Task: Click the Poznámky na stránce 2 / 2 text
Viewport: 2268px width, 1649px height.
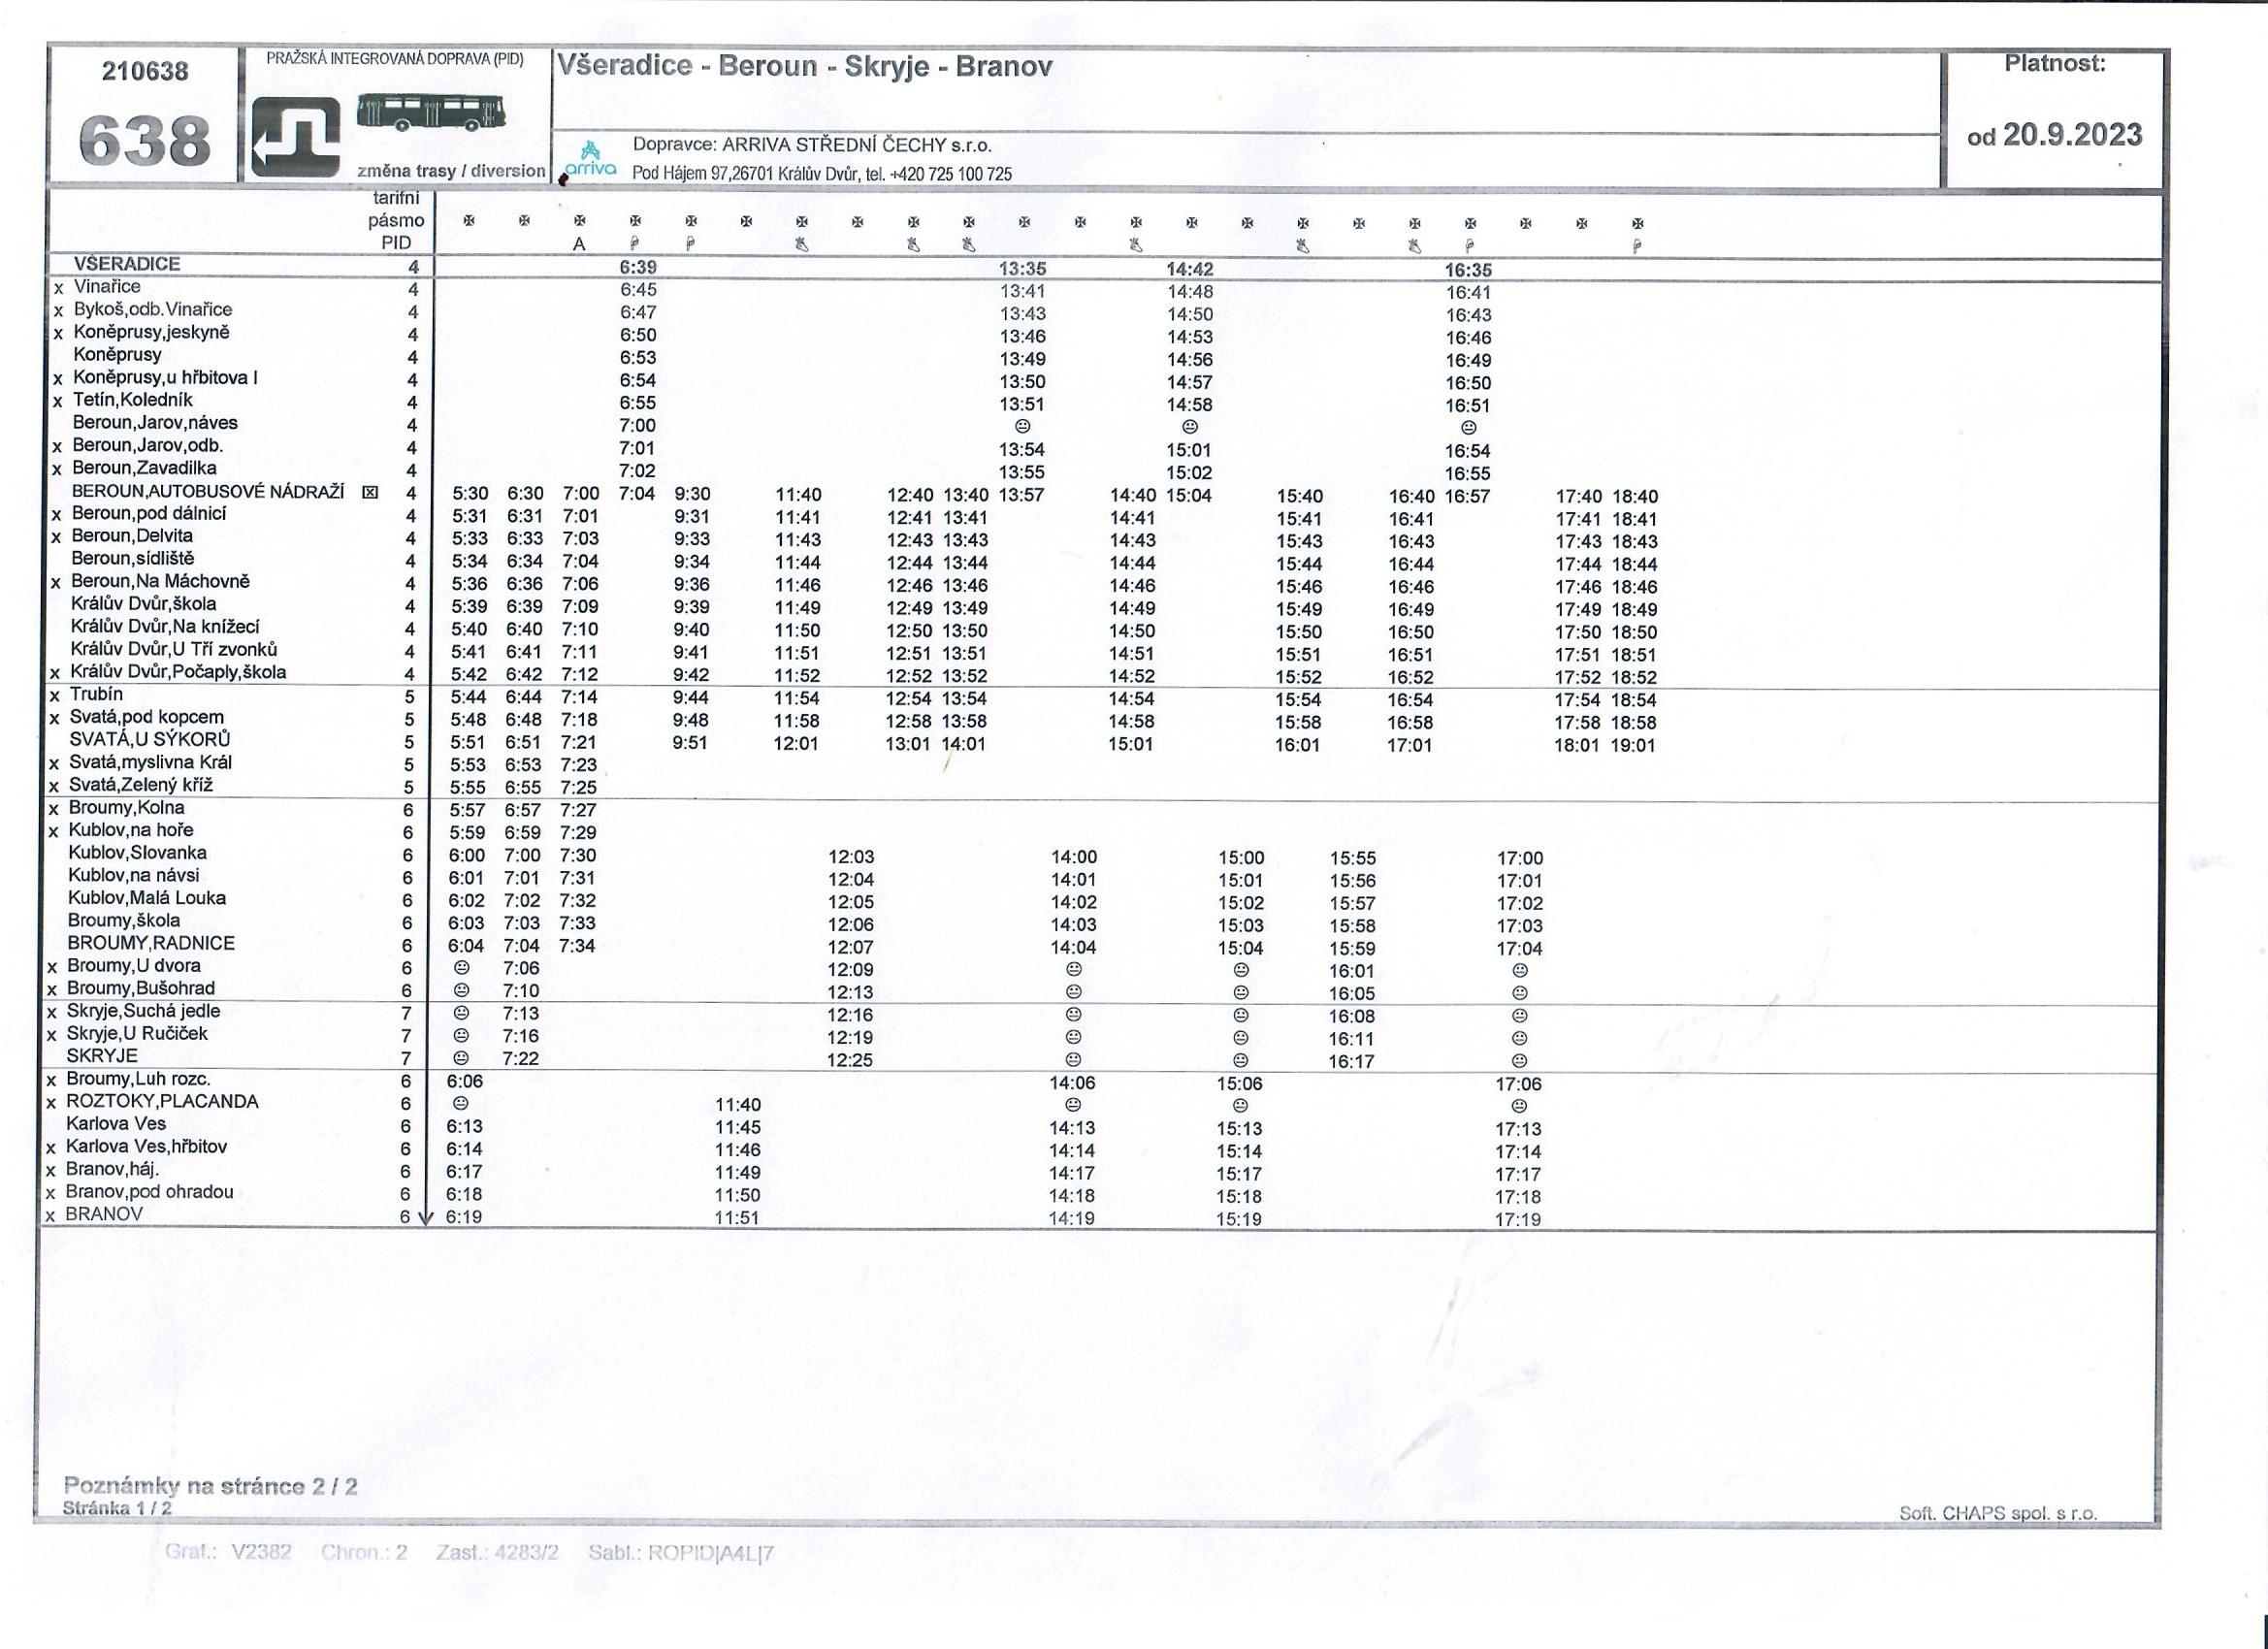Action: coord(210,1485)
